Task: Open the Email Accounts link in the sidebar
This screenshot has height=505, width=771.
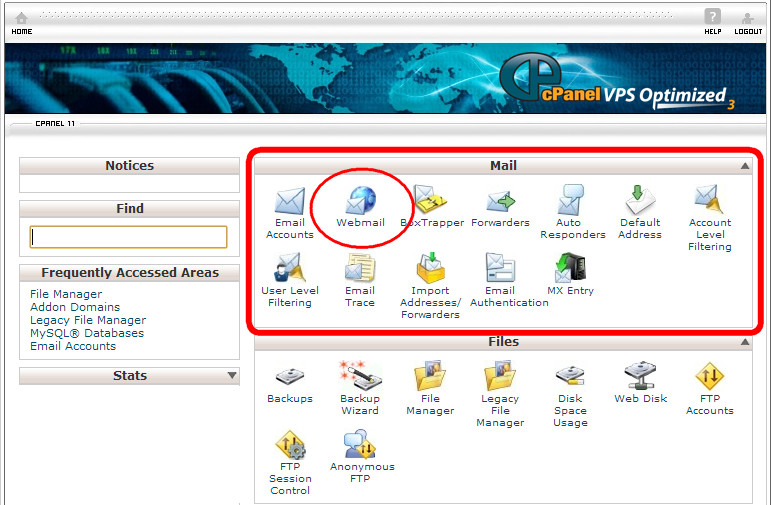Action: 73,346
